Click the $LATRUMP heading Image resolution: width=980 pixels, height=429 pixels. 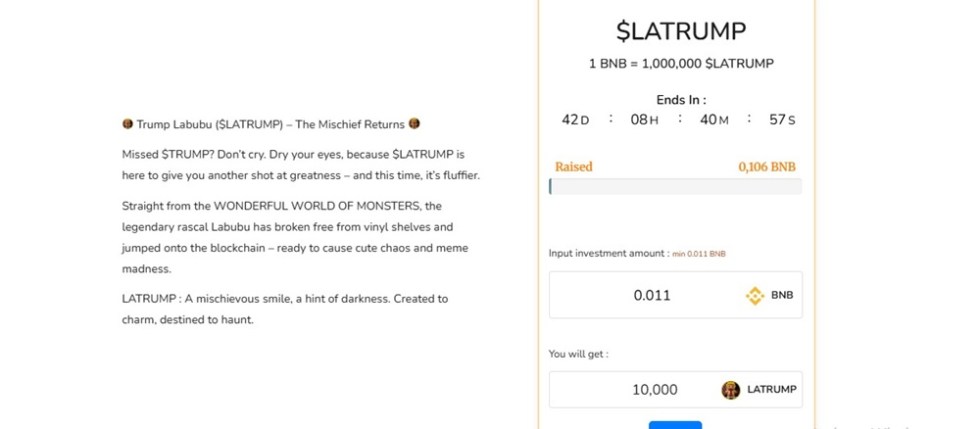[681, 31]
